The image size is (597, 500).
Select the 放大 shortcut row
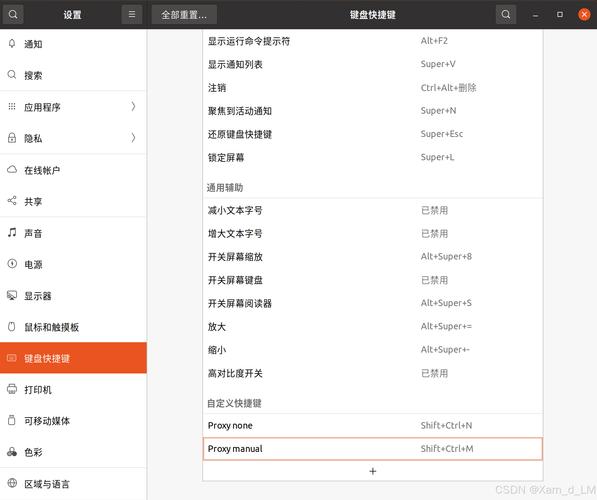(x=373, y=326)
